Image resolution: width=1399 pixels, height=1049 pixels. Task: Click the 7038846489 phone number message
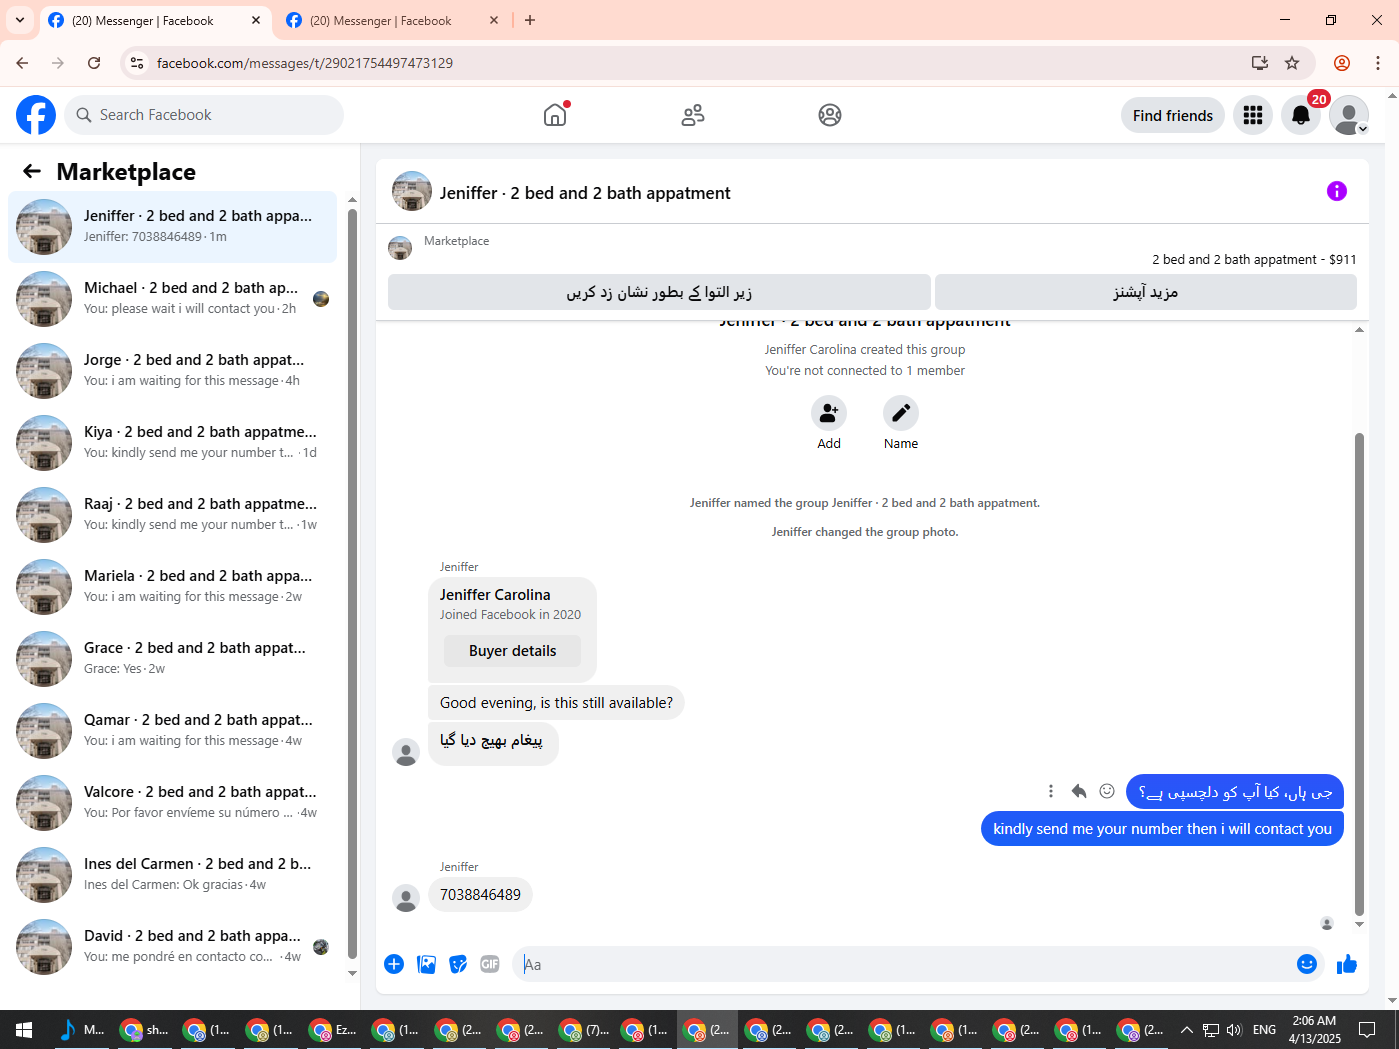click(x=480, y=895)
